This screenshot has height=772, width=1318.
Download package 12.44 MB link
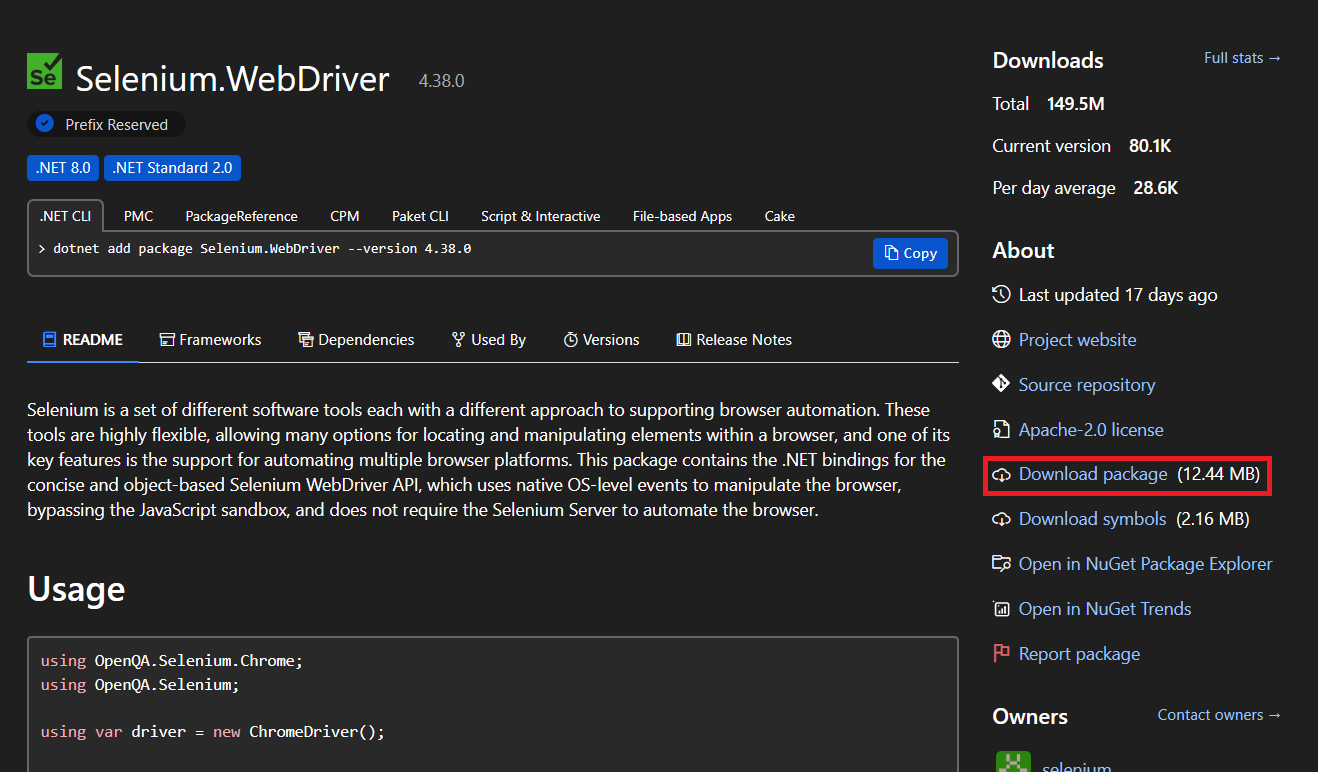tap(1092, 474)
